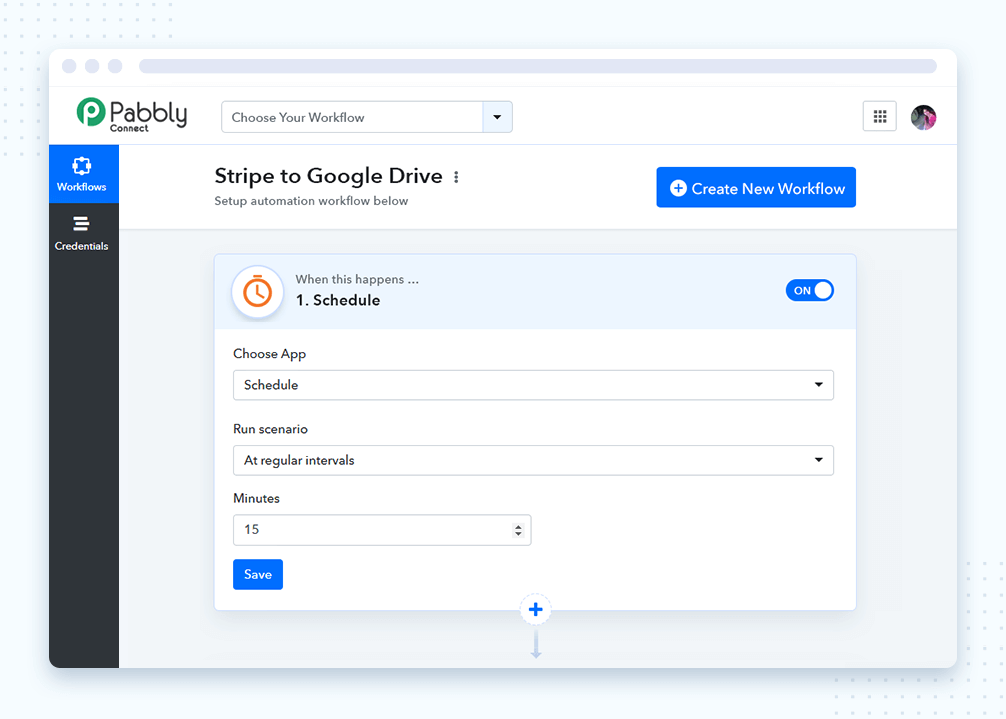Expand the Choose Your Workflow dropdown arrow
The height and width of the screenshot is (719, 1006).
coord(497,117)
